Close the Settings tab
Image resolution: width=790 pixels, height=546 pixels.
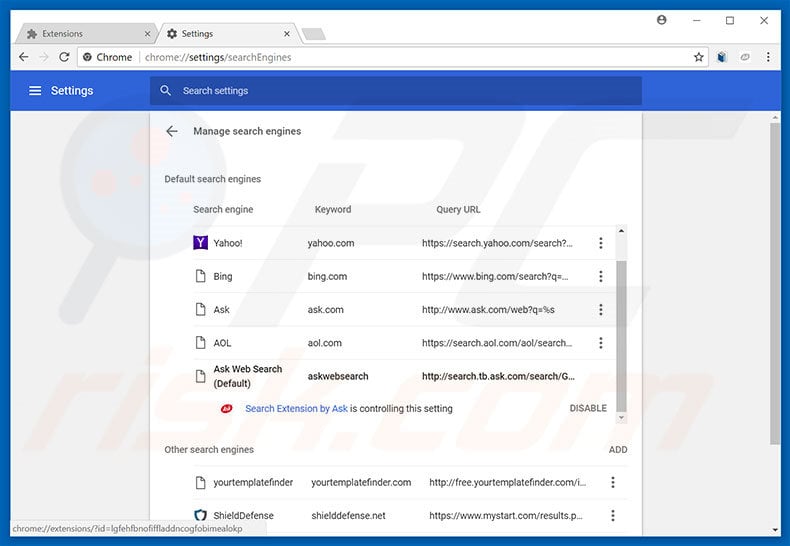coord(287,34)
